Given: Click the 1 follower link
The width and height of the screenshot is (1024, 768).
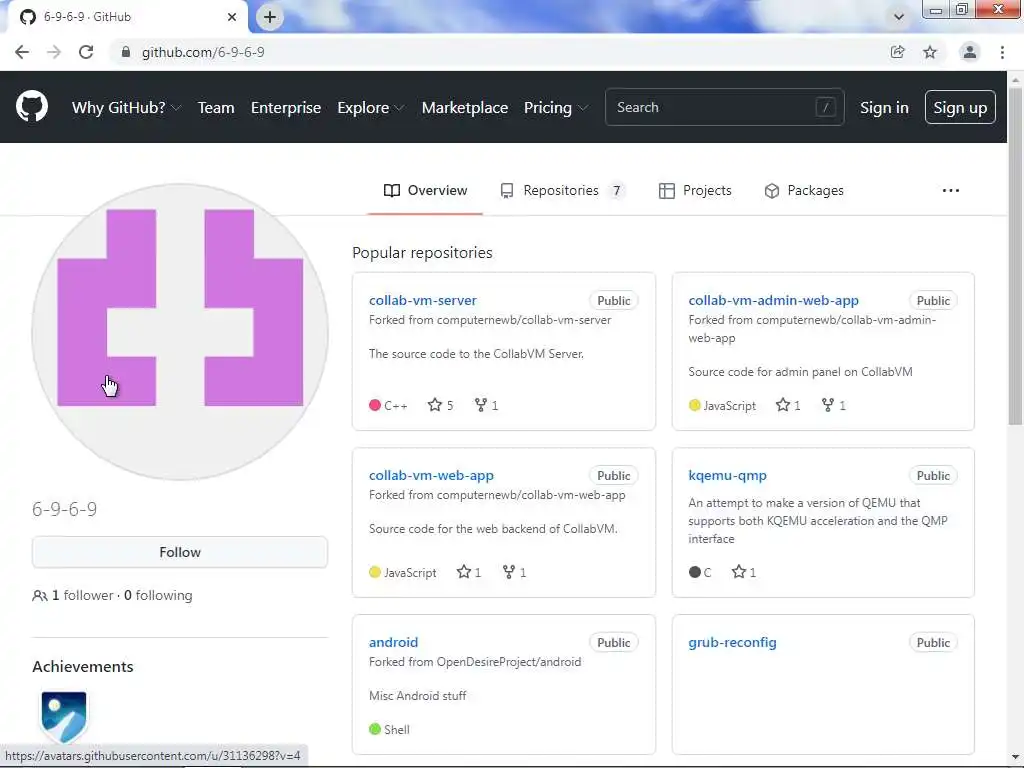Looking at the screenshot, I should pos(82,596).
